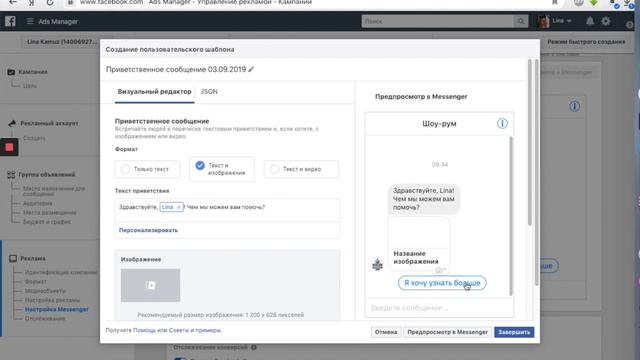The height and width of the screenshot is (360, 640).
Task: Open Настройка Messenger in sidebar
Action: pyautogui.click(x=57, y=309)
